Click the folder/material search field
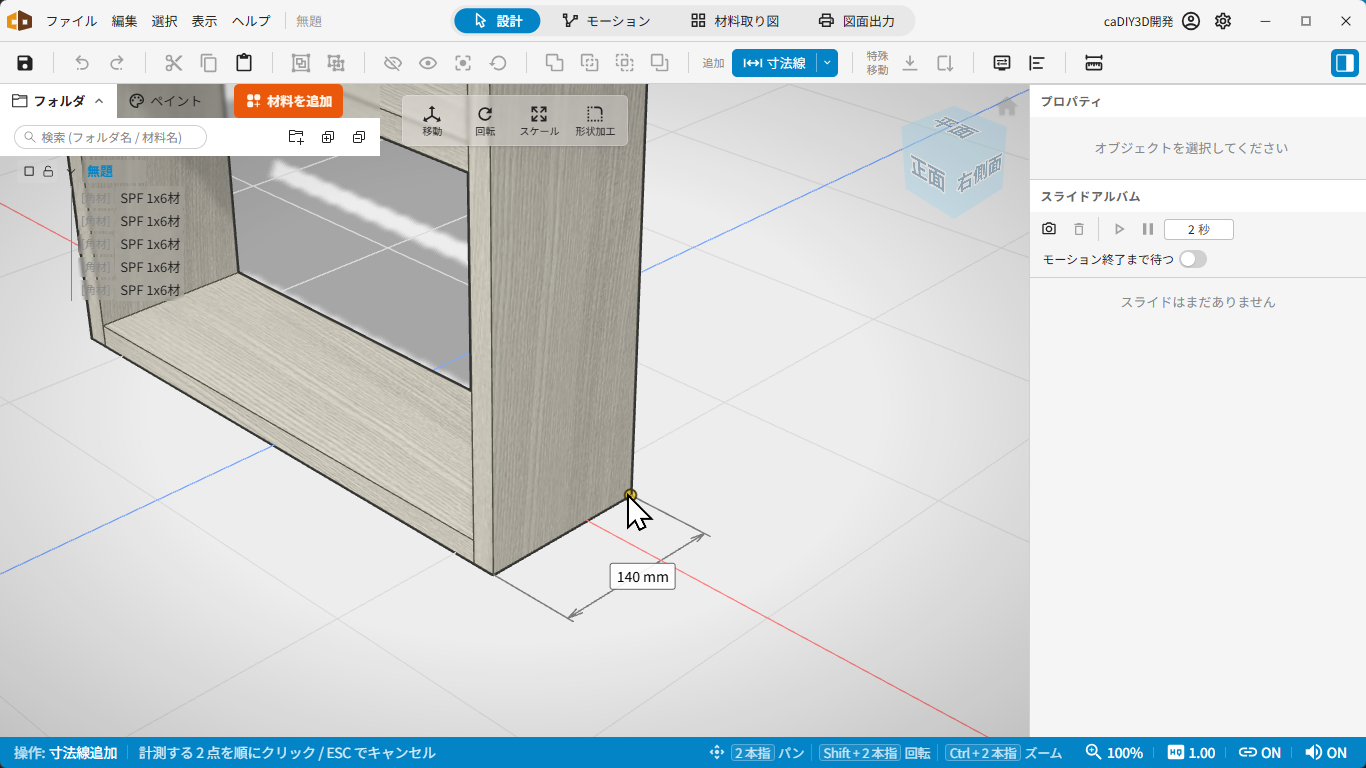 (110, 137)
